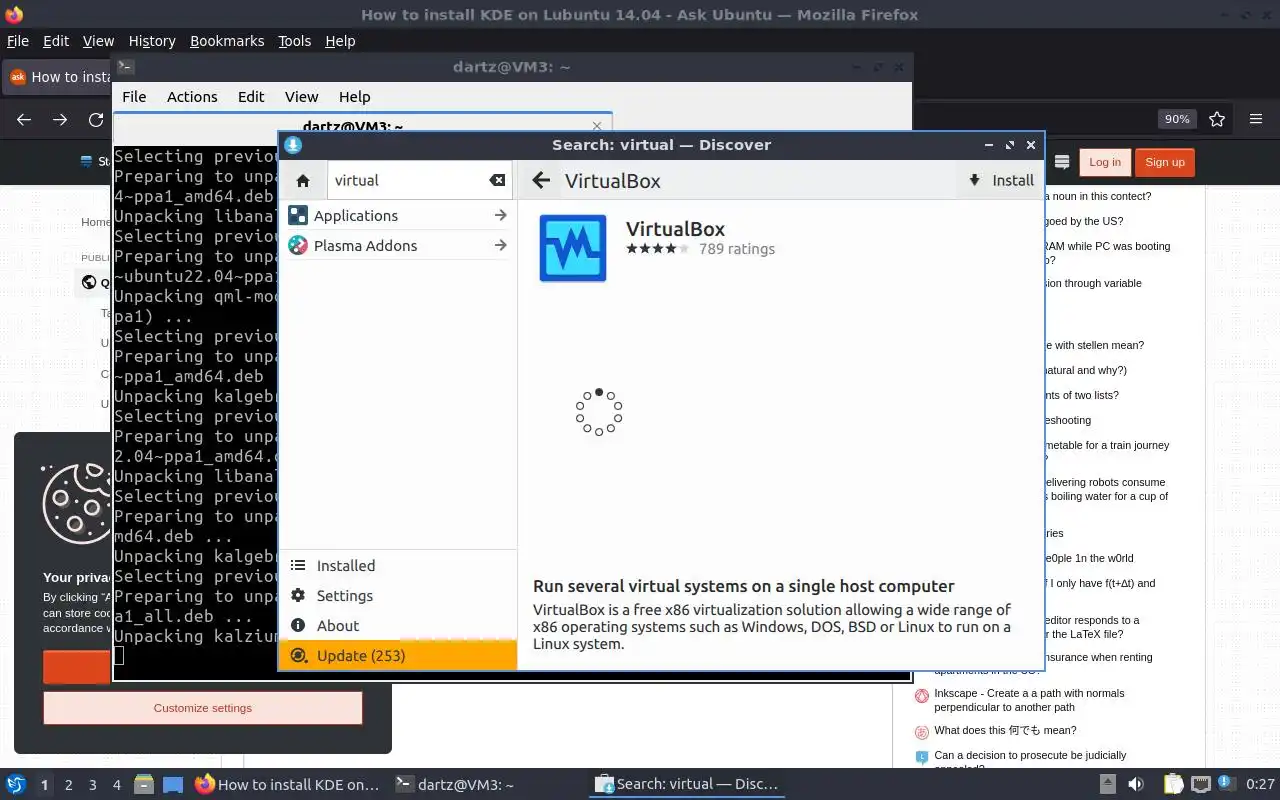Click the home icon in Discover
The height and width of the screenshot is (800, 1280).
point(303,181)
